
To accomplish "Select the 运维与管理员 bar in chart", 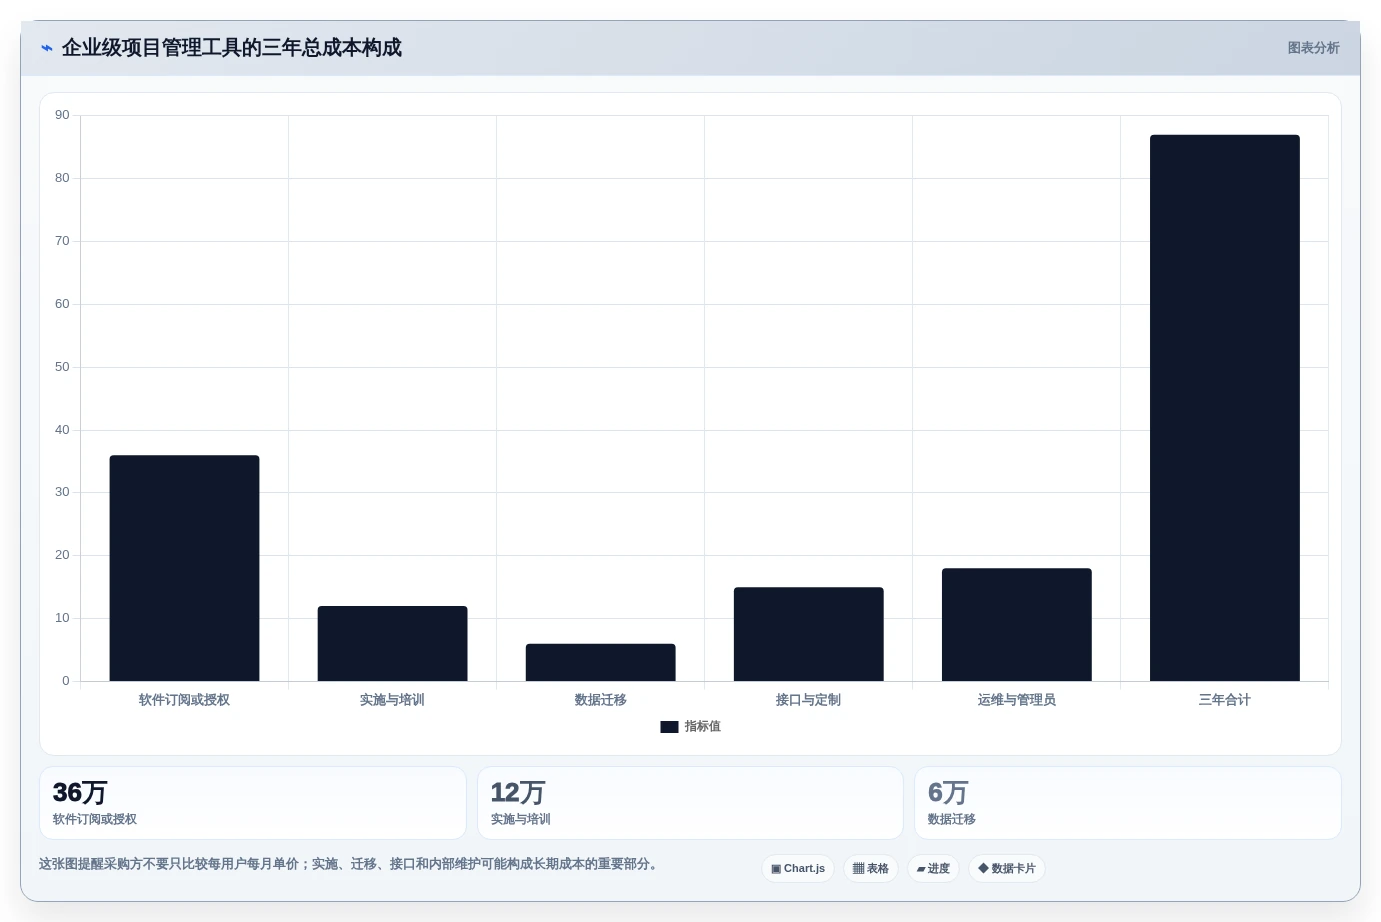I will point(1016,625).
